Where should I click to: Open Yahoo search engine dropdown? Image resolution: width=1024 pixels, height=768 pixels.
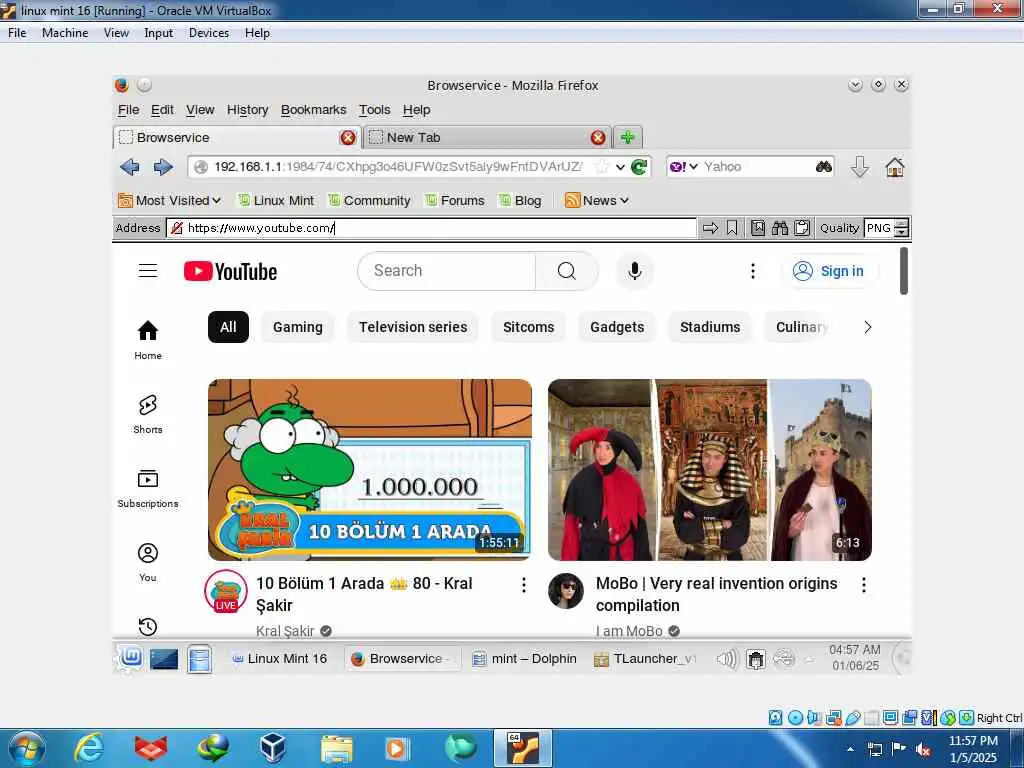[684, 167]
